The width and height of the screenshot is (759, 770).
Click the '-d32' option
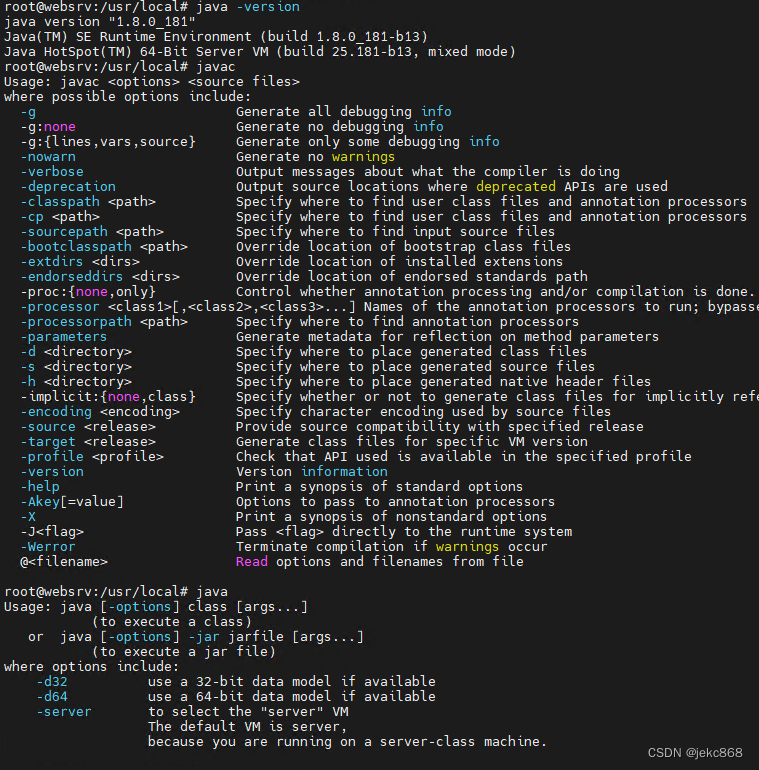[52, 682]
